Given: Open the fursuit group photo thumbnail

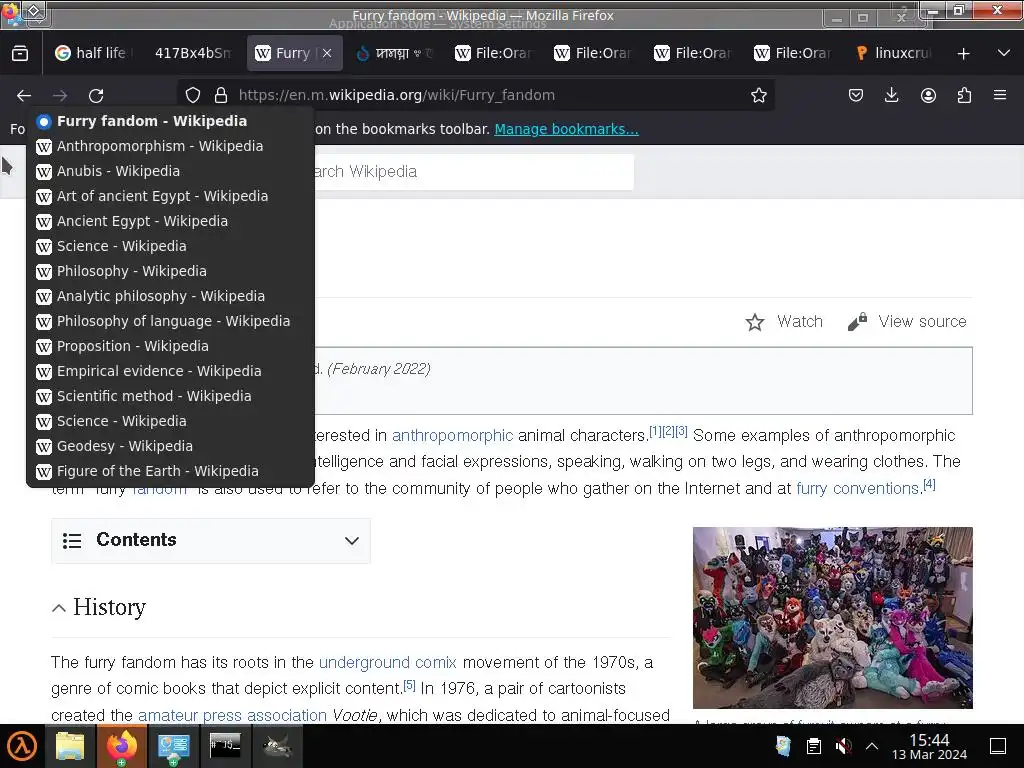Looking at the screenshot, I should (x=833, y=618).
